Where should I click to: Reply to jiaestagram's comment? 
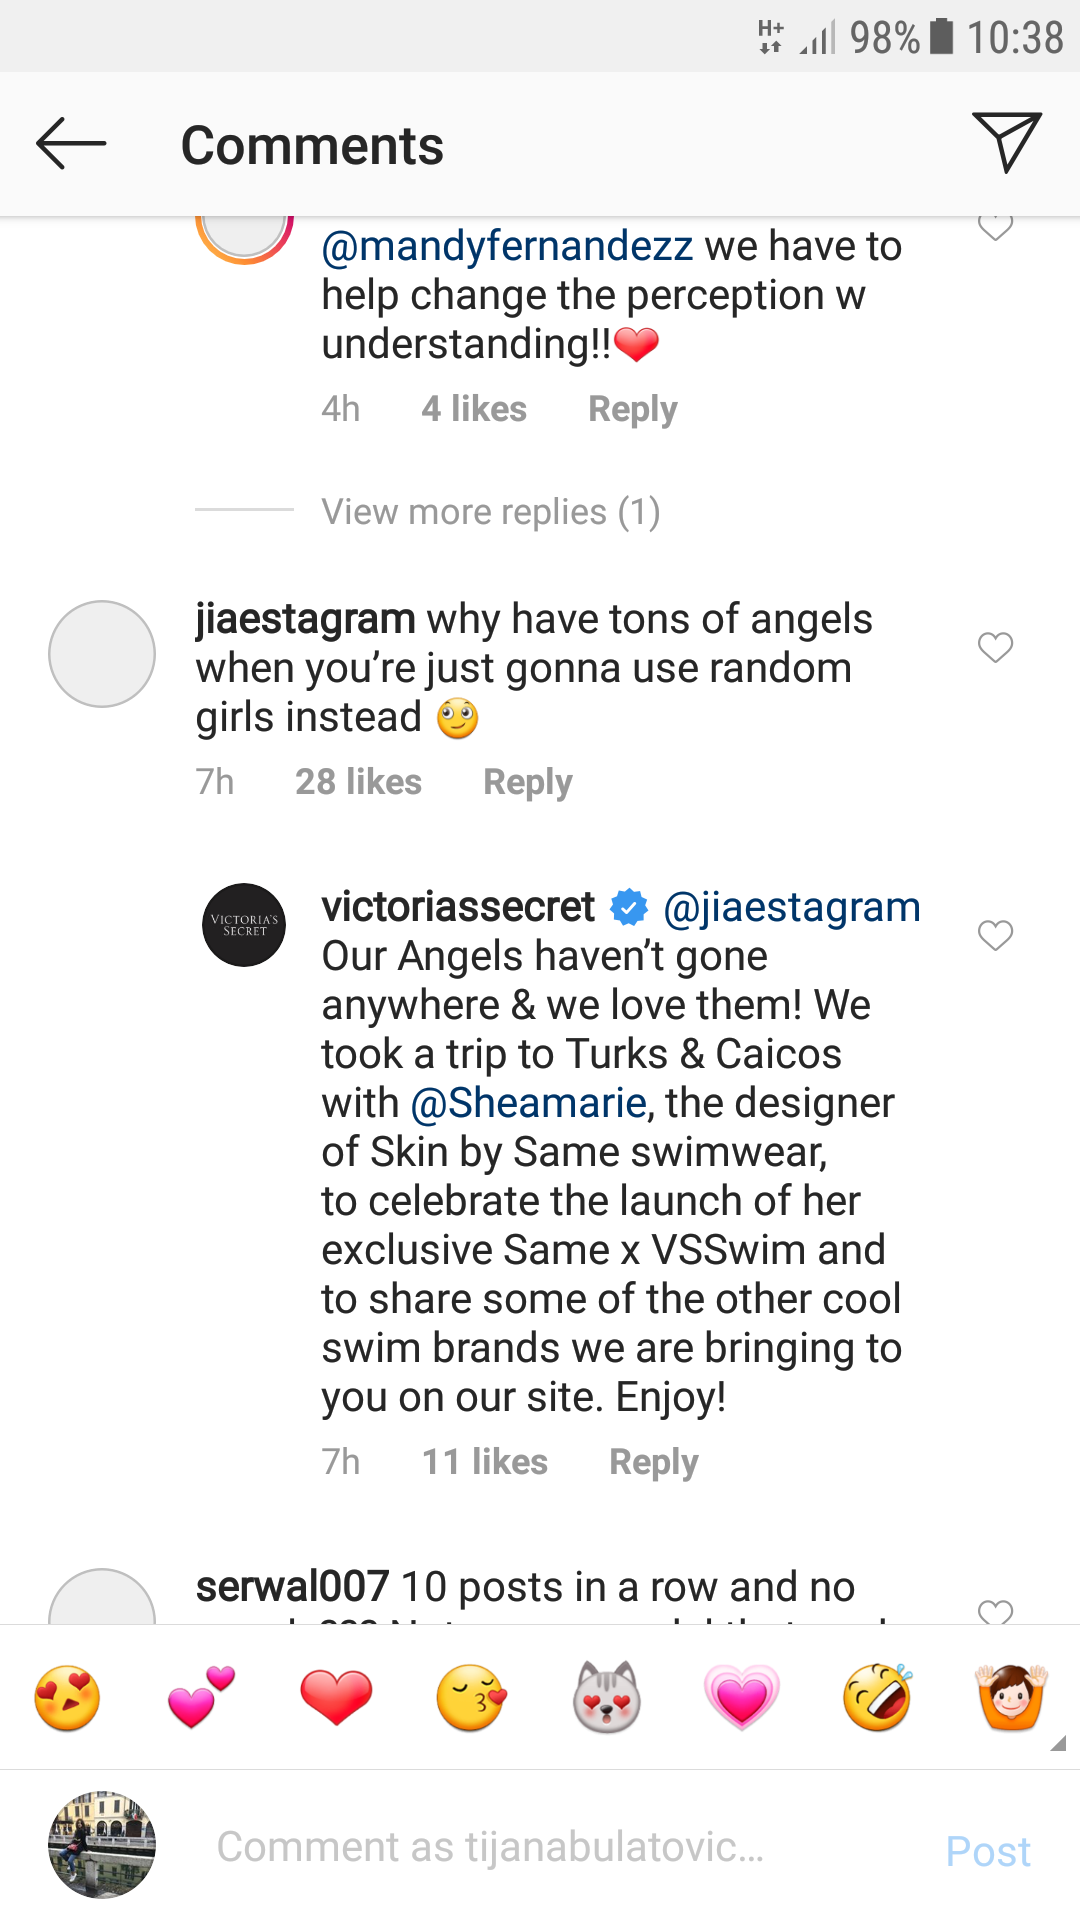527,782
